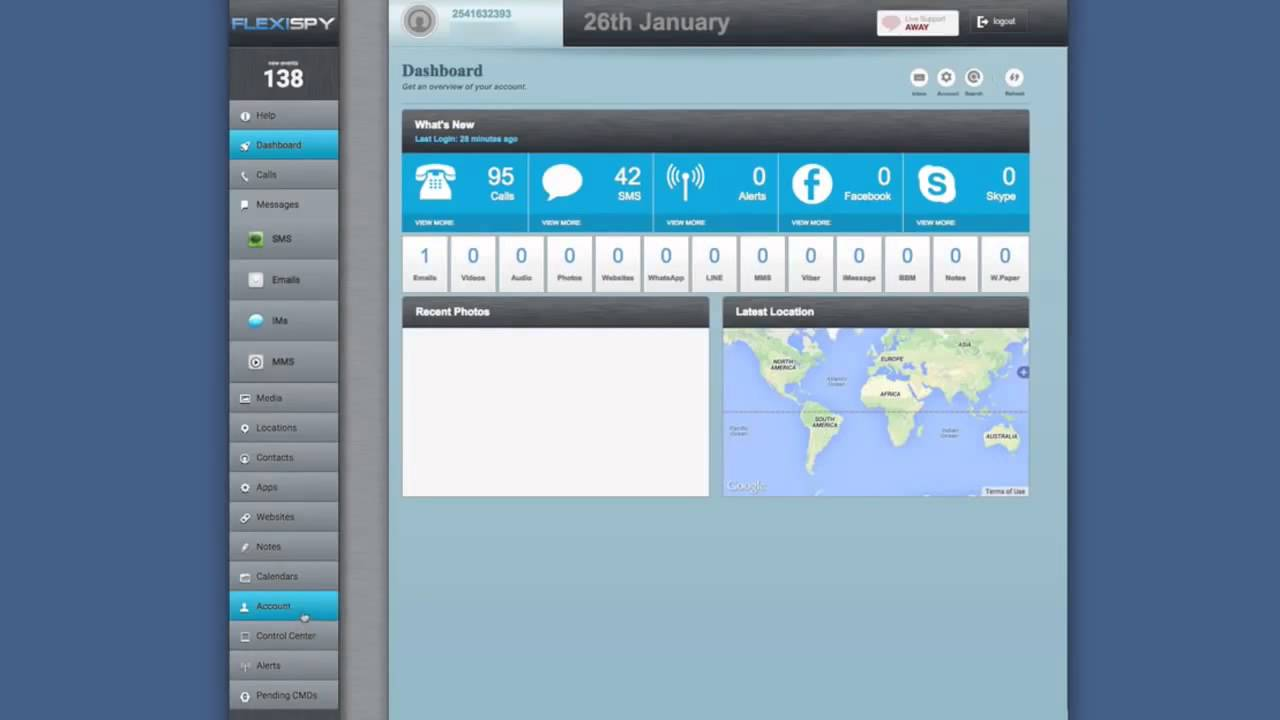Click the Inbox icon at top right
This screenshot has height=720, width=1280.
(x=918, y=78)
